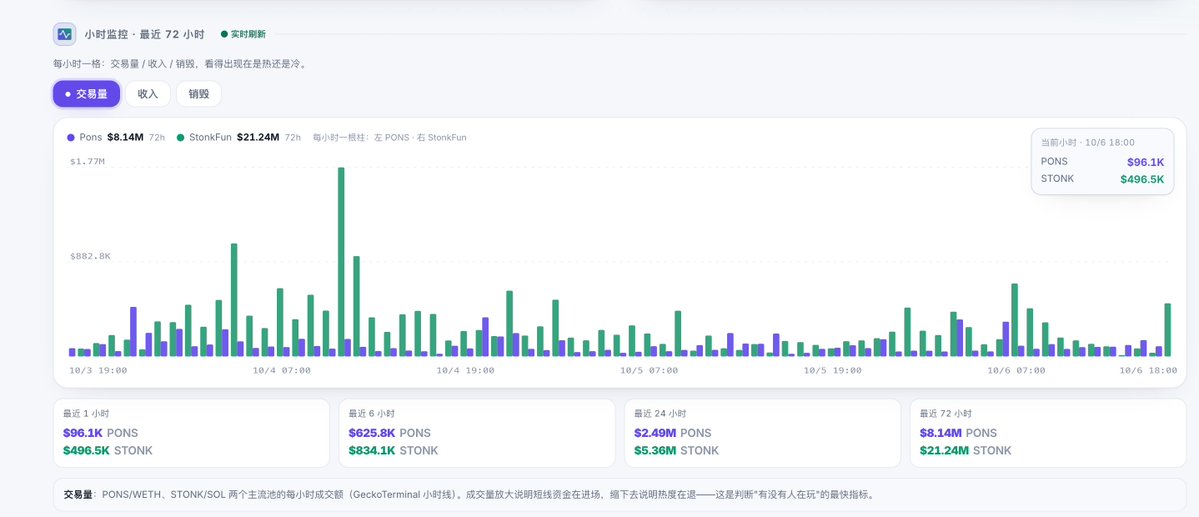Click the 10/3 19:00 axis label

click(98, 370)
